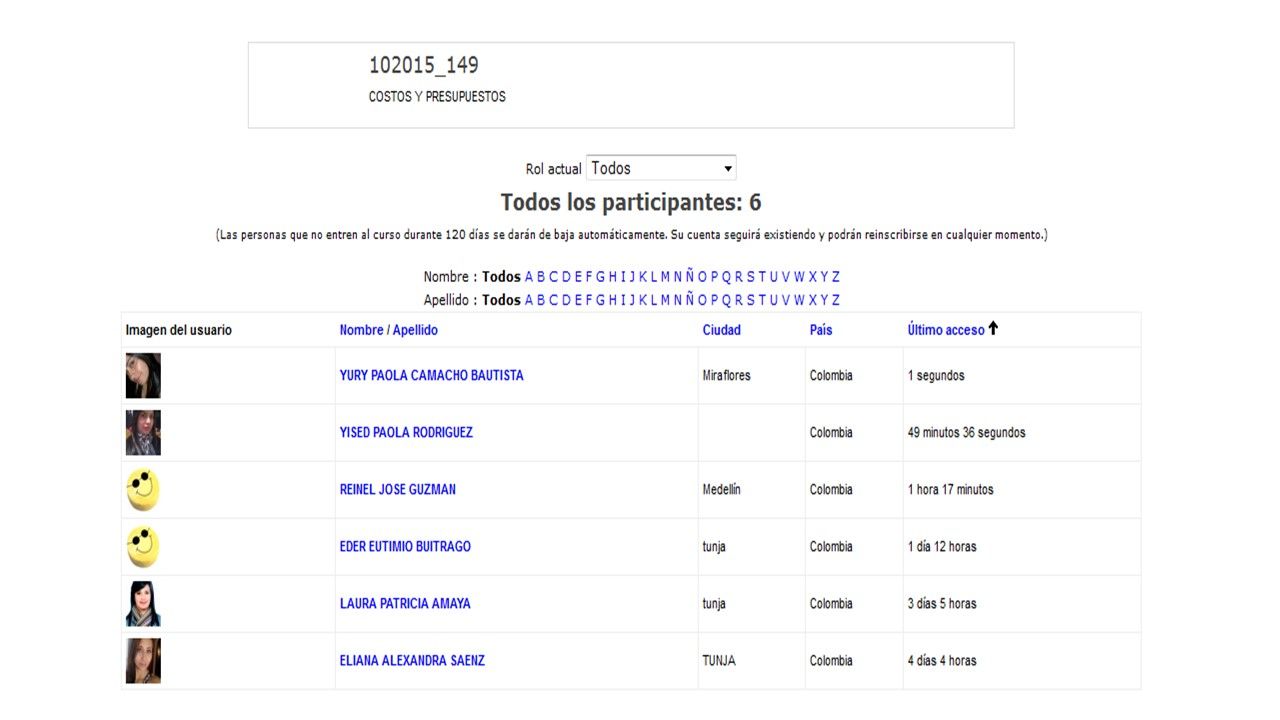Click '1 hora 17 minutos' access value
Image resolution: width=1280 pixels, height=720 pixels.
(951, 490)
